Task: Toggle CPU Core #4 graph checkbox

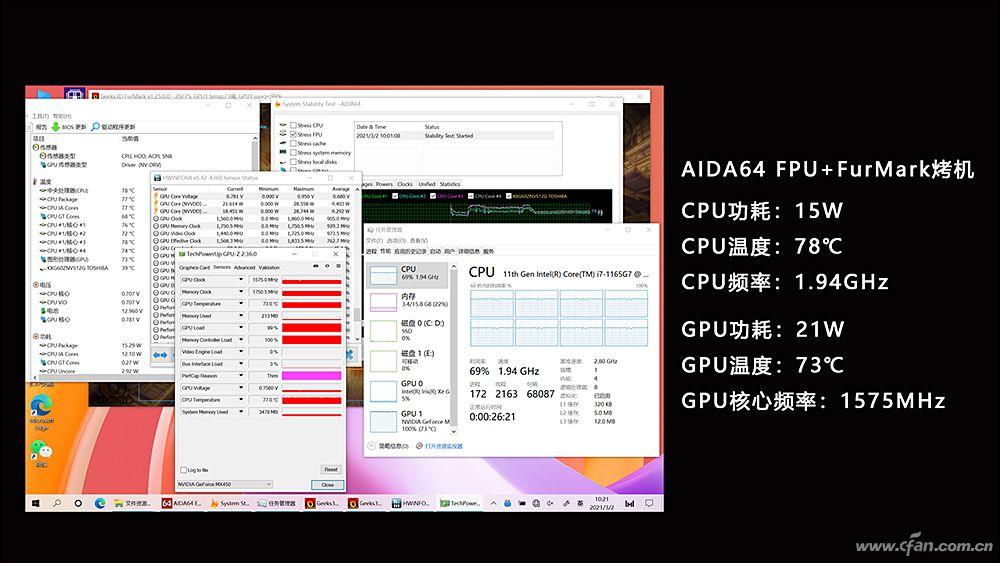Action: coord(471,196)
